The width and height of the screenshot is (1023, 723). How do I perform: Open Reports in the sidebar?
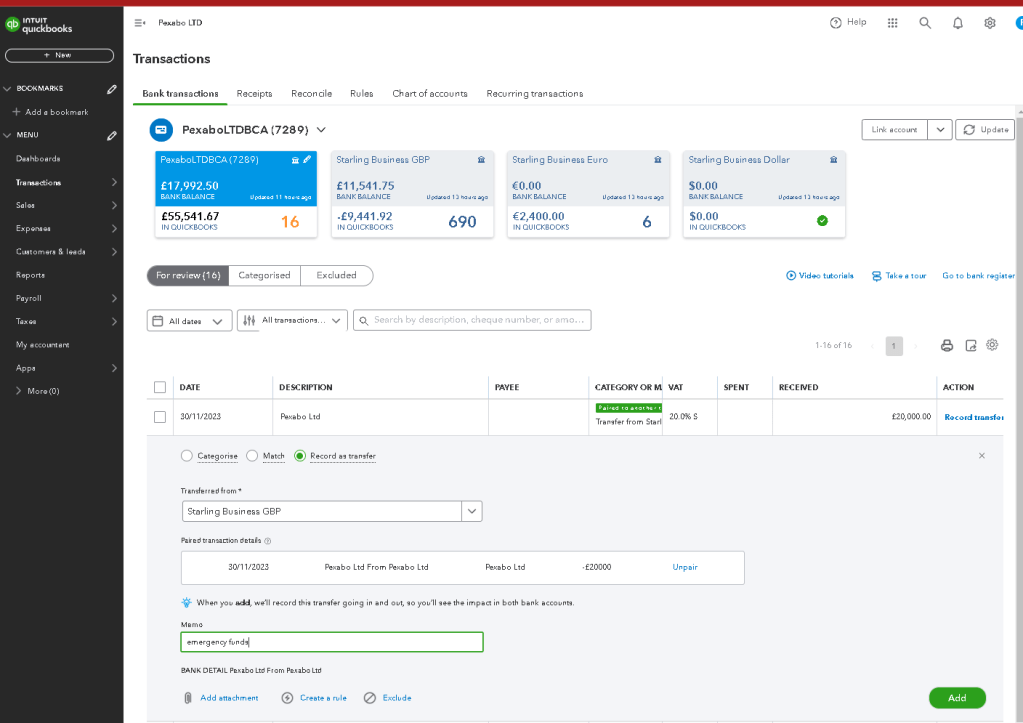tap(31, 275)
